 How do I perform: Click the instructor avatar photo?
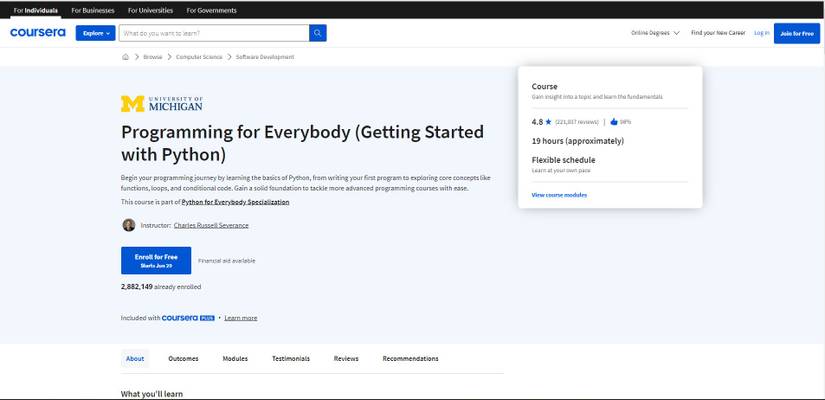(128, 225)
